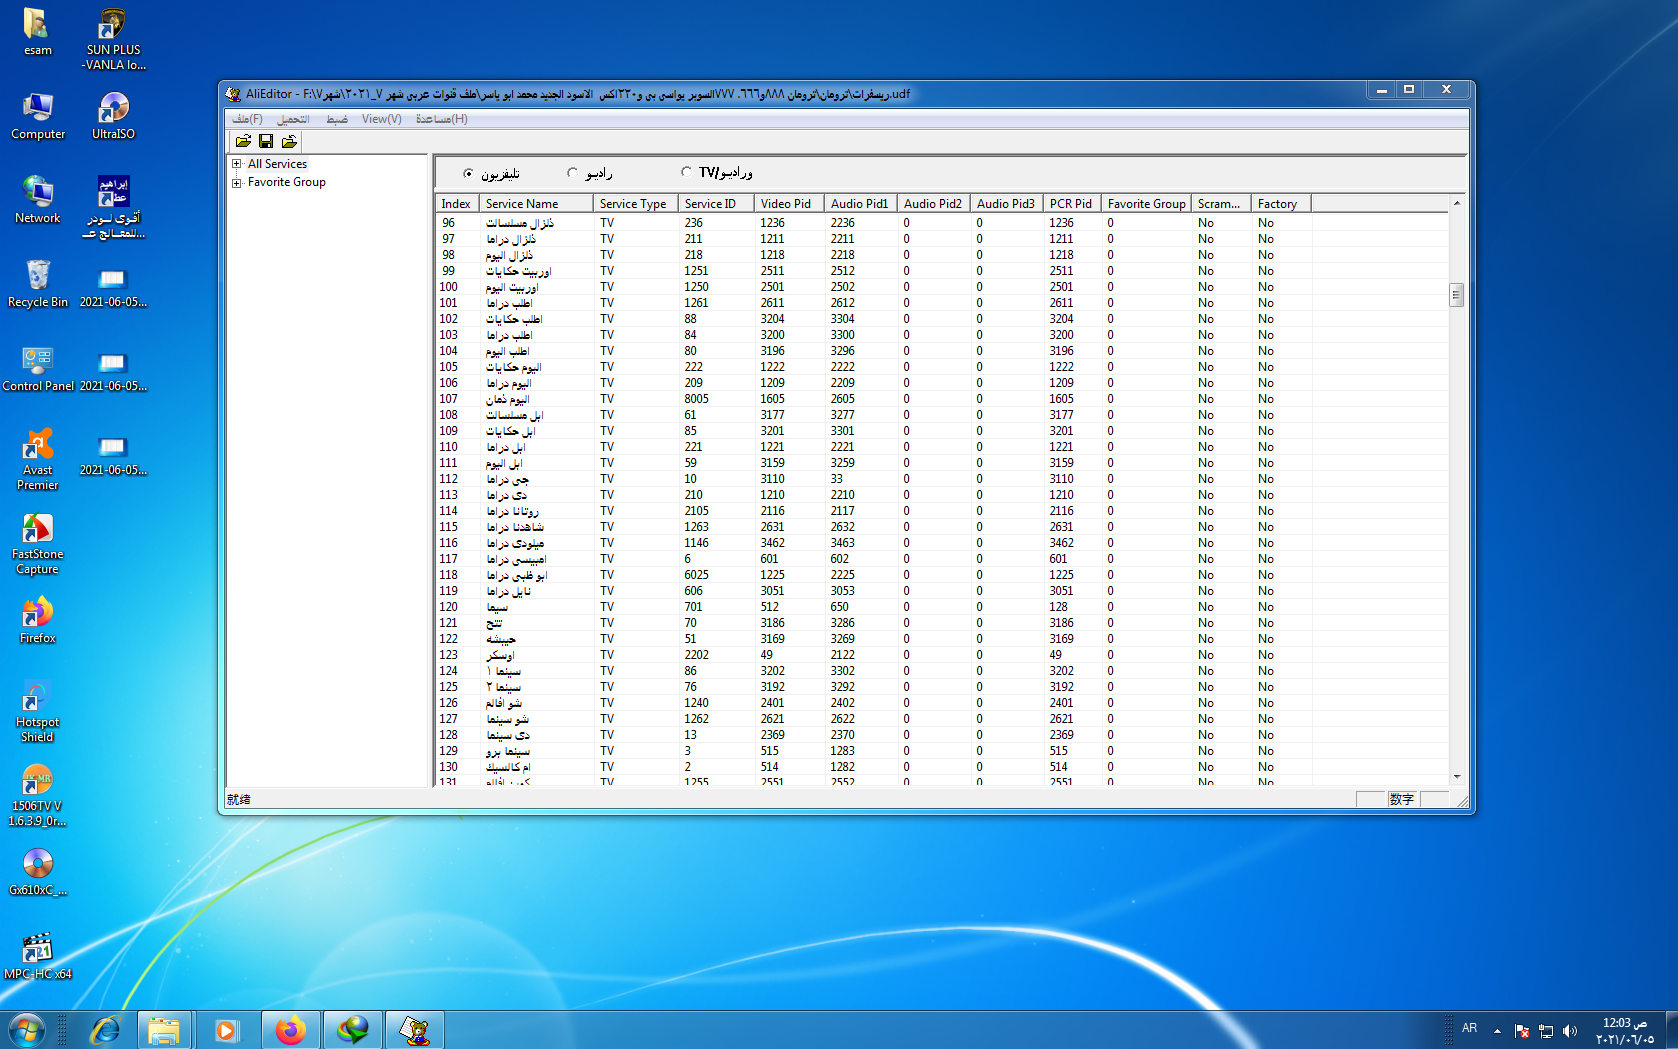Click scroll down arrow of service list
Screen dimensions: 1678x1049
(x=1456, y=777)
